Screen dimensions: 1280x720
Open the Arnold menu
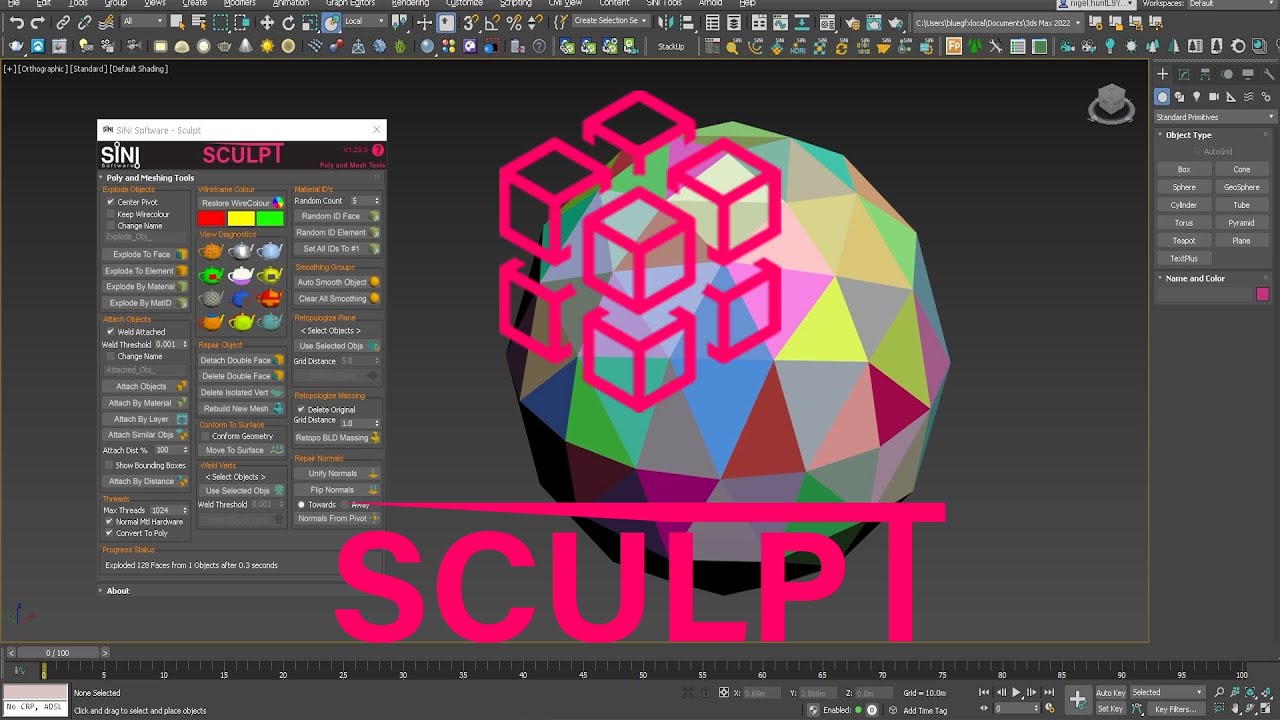(710, 3)
